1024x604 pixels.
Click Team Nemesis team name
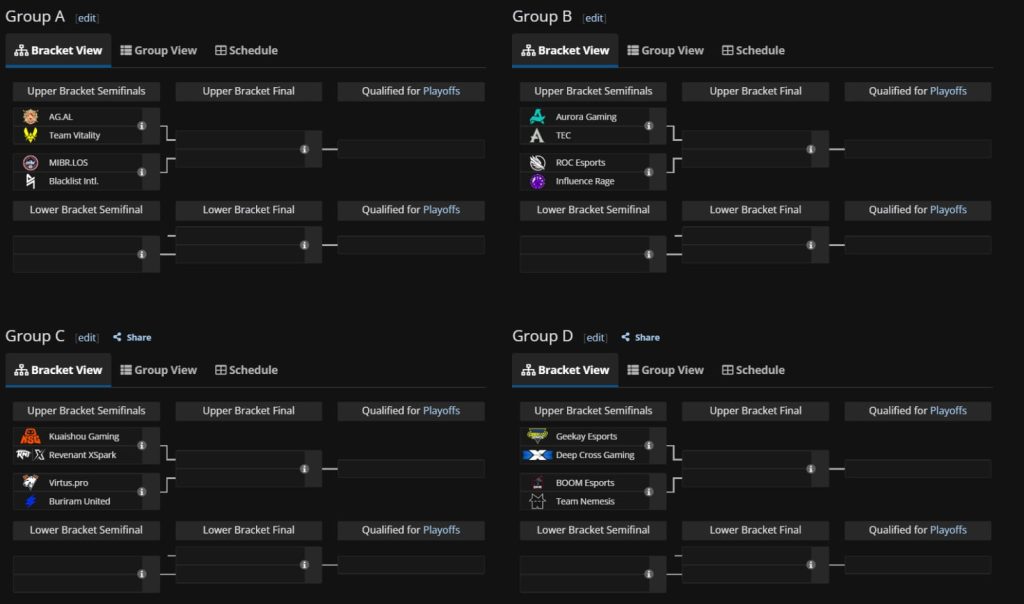(x=585, y=501)
